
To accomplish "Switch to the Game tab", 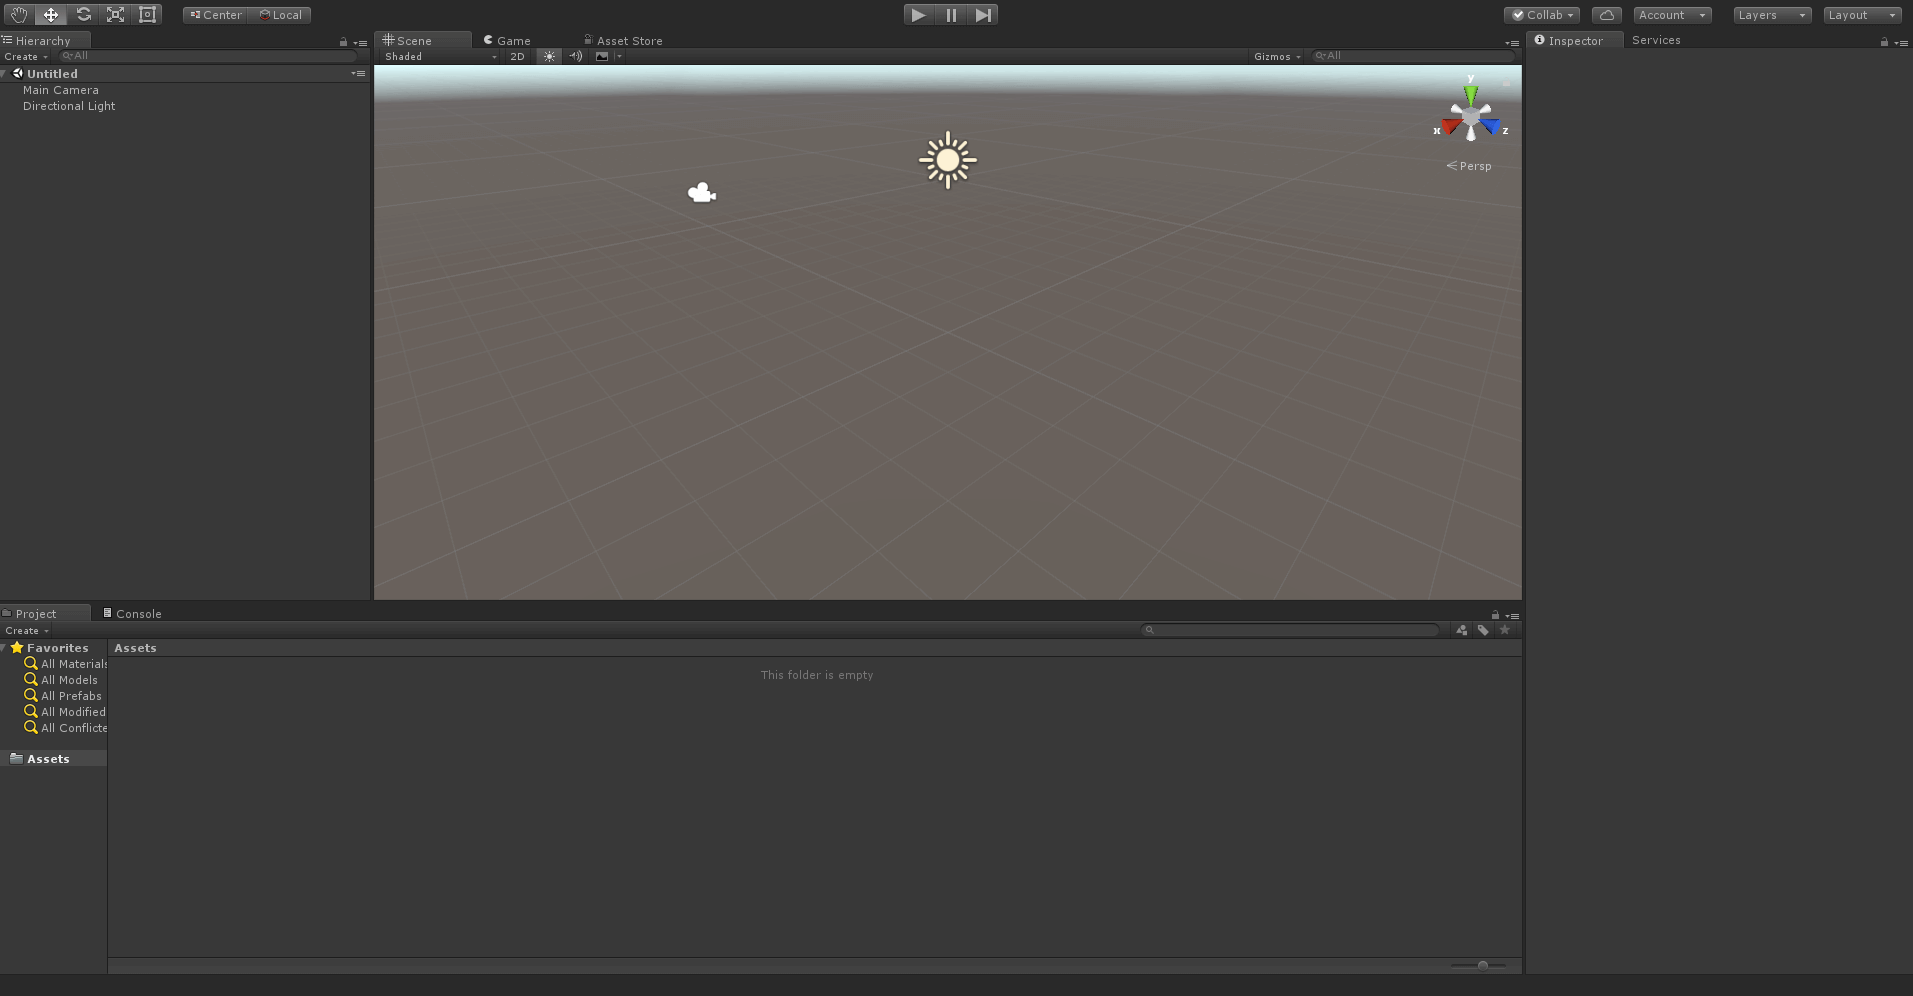I will coord(507,41).
